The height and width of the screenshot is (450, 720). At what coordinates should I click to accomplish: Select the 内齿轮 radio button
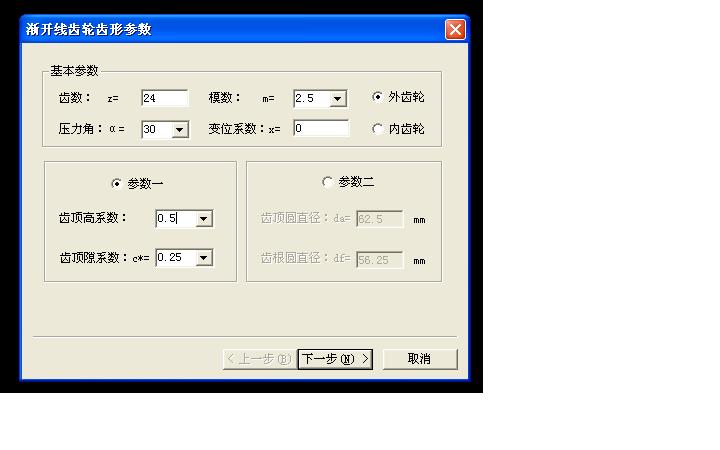pos(377,129)
